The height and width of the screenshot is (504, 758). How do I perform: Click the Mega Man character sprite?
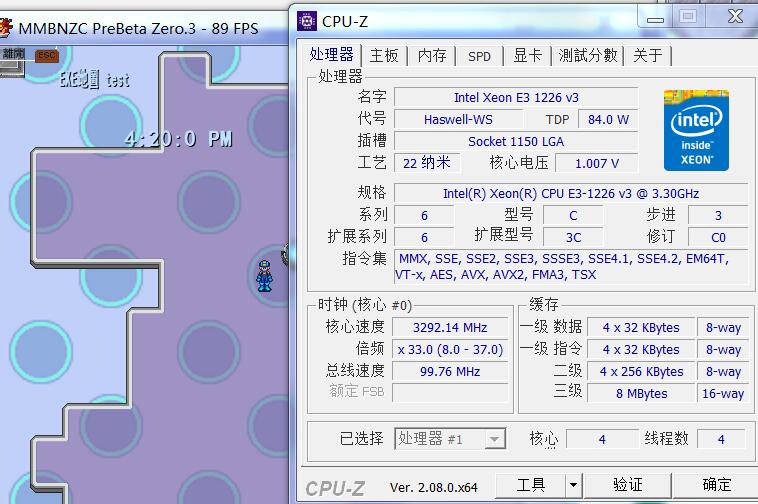(264, 276)
